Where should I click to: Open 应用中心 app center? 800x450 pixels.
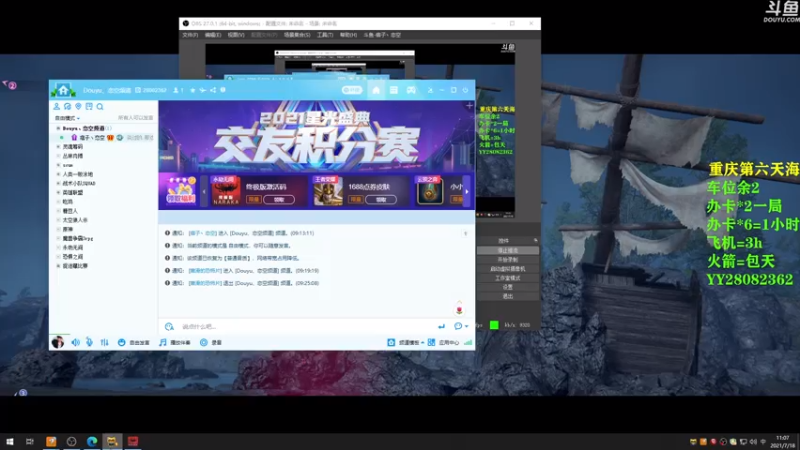pyautogui.click(x=443, y=343)
